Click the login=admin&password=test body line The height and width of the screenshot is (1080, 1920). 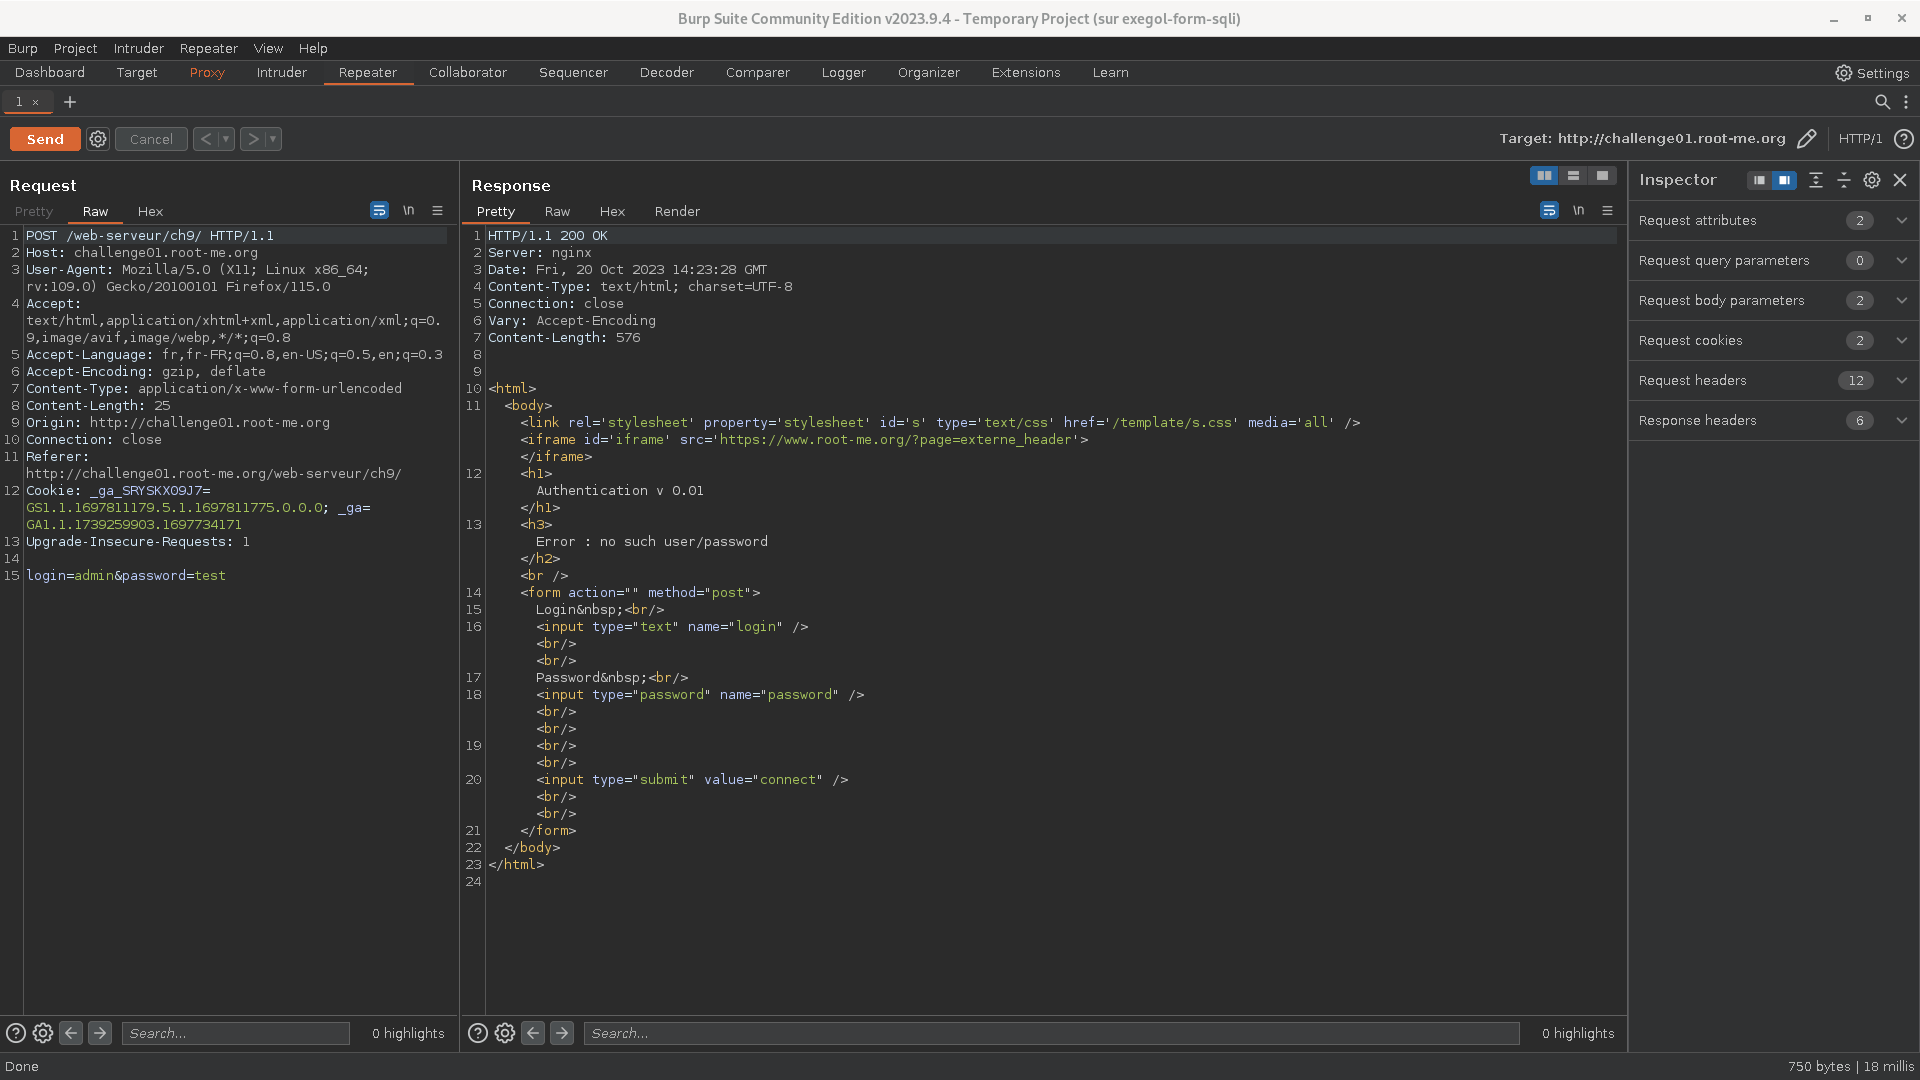[x=126, y=576]
